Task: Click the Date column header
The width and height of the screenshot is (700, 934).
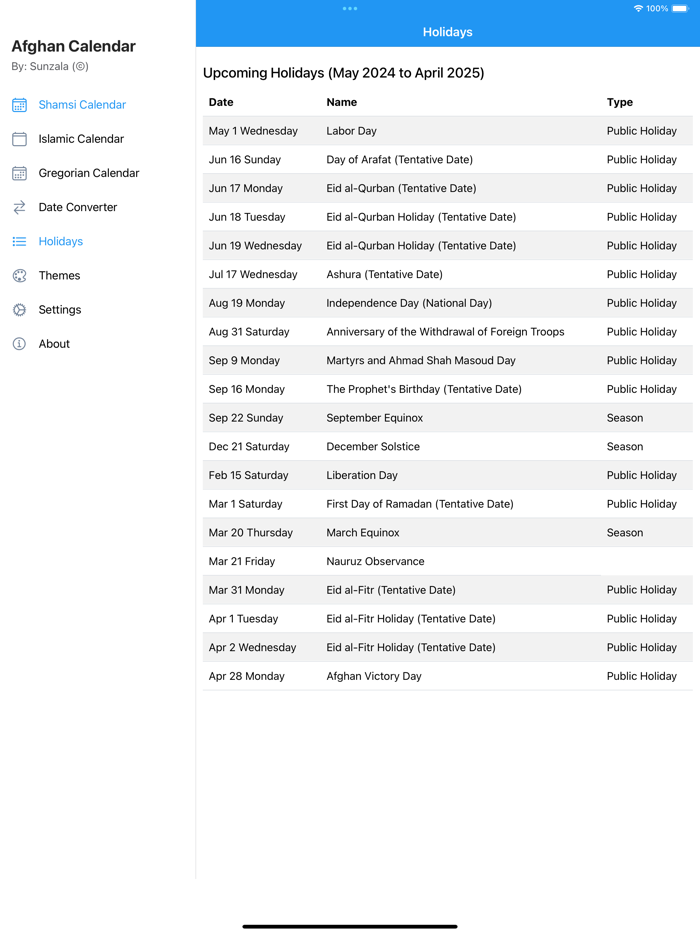Action: pos(221,102)
